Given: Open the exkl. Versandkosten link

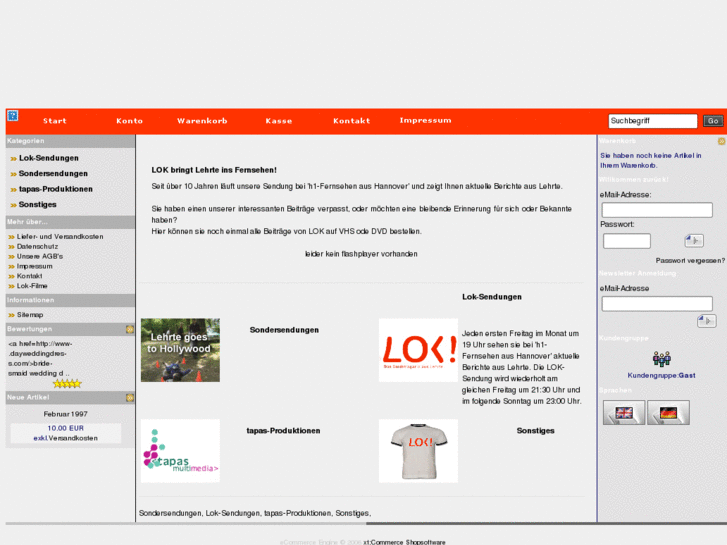Looking at the screenshot, I should pyautogui.click(x=65, y=438).
